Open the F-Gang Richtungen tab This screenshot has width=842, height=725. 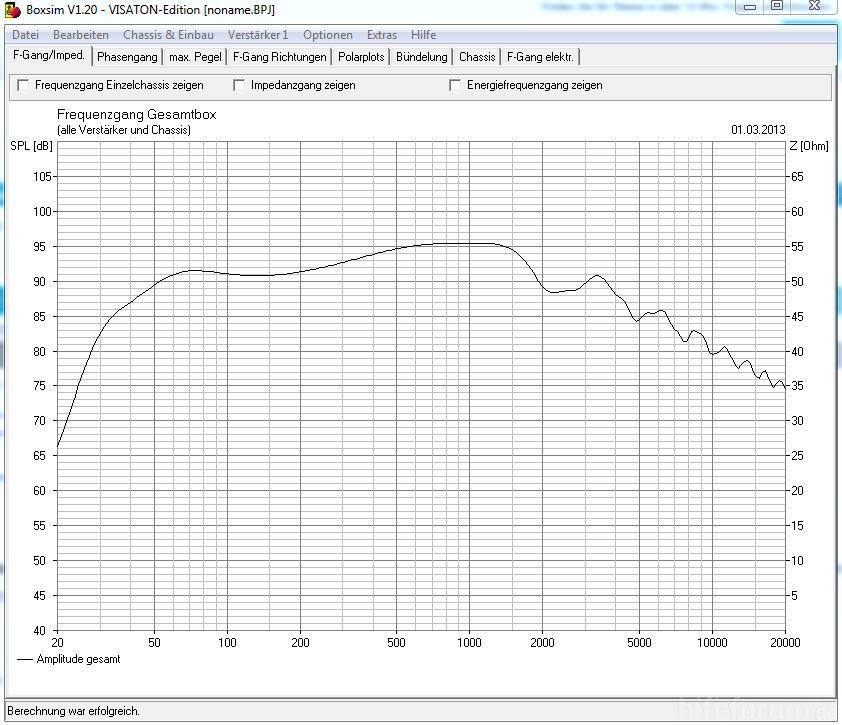(279, 57)
